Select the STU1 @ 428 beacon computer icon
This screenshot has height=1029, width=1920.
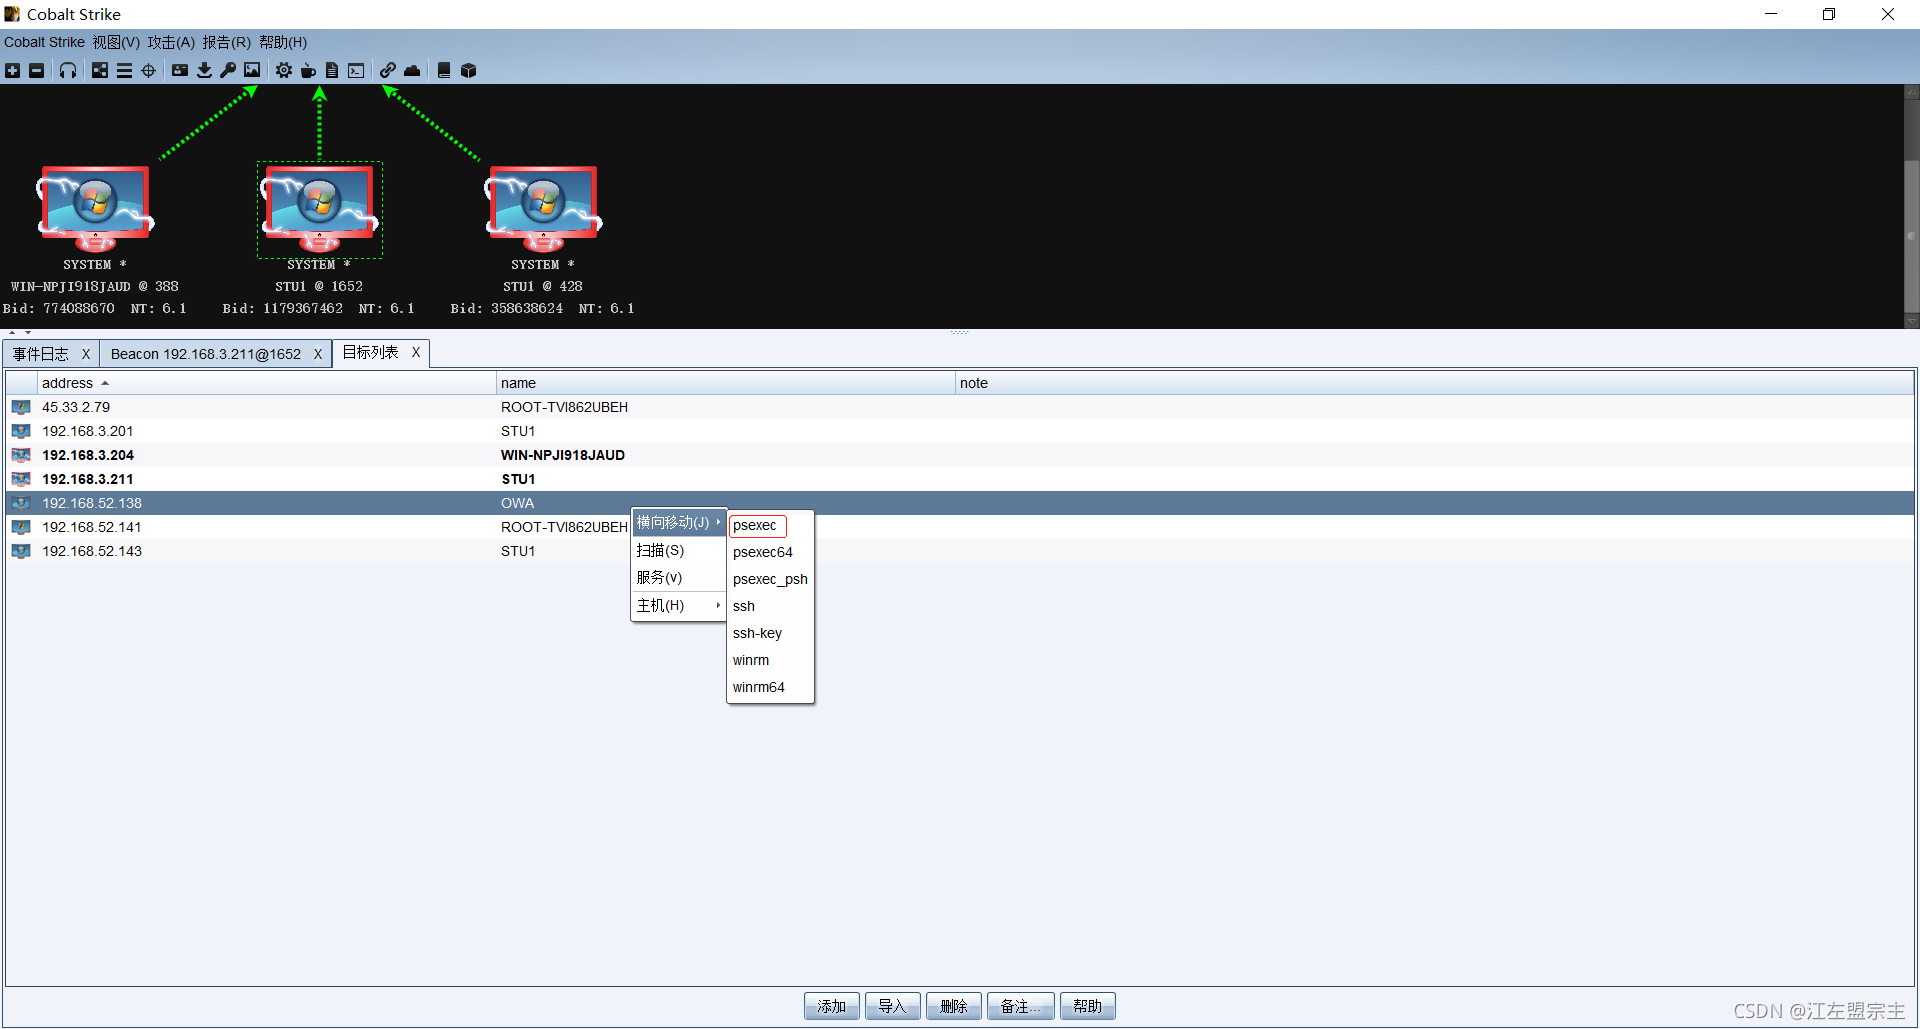point(543,208)
